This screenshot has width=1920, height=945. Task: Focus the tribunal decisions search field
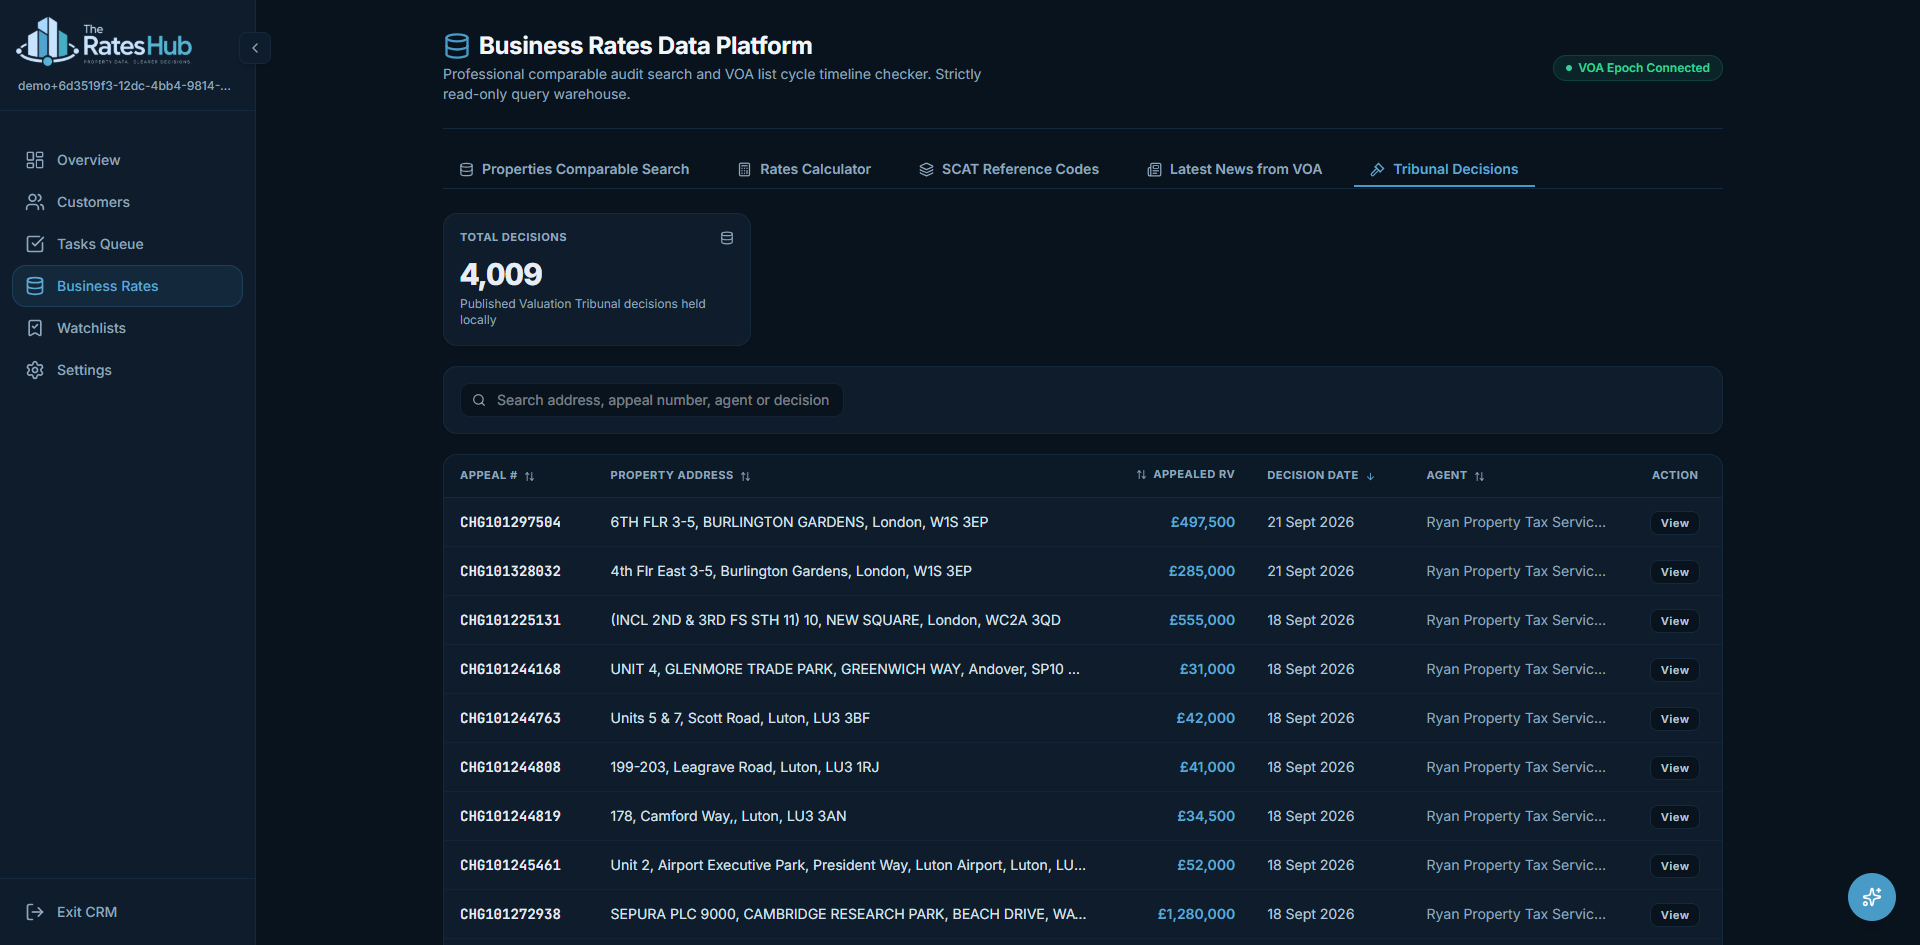click(x=651, y=400)
